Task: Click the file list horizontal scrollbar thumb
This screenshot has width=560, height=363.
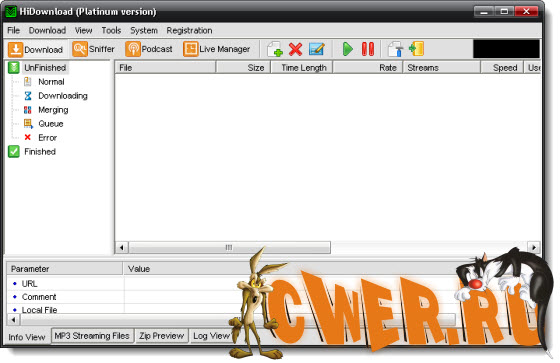Action: click(x=229, y=247)
